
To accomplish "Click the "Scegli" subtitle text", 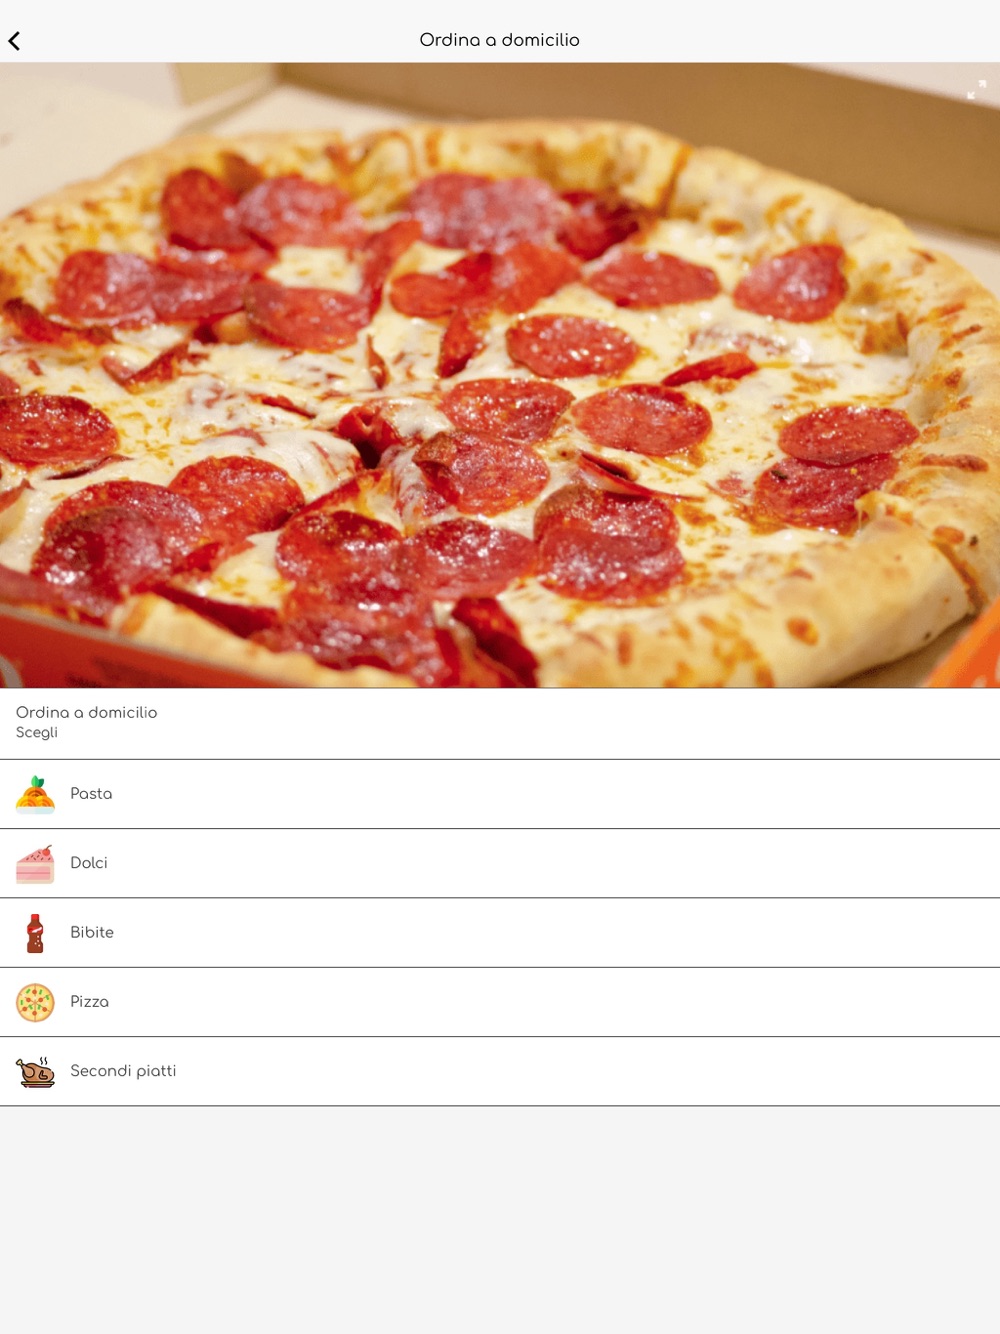I will point(37,733).
